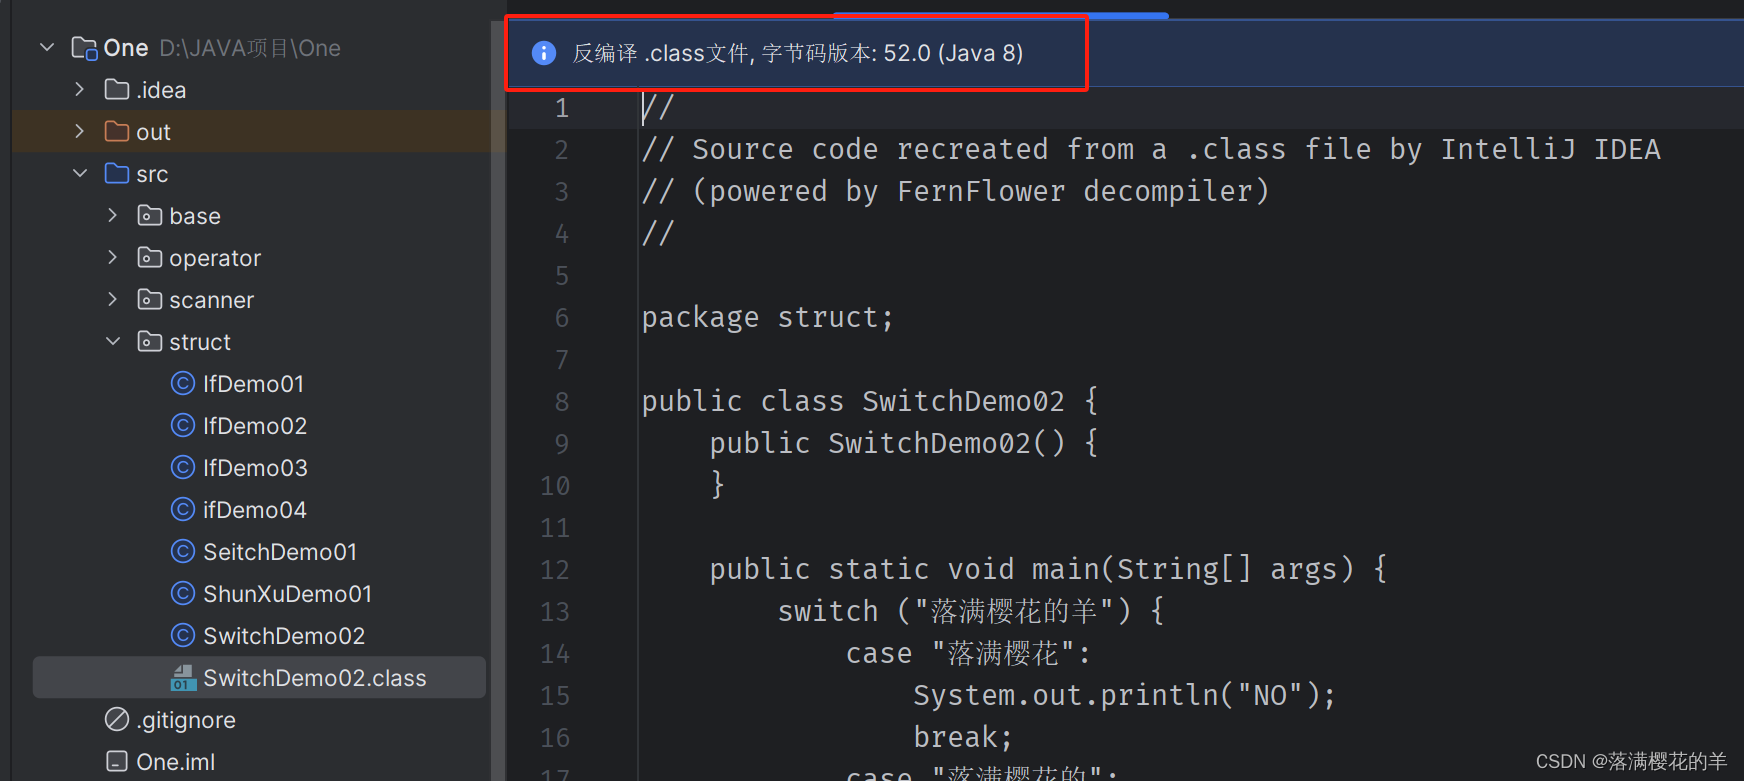The width and height of the screenshot is (1744, 781).
Task: Open ifDemo04 class file
Action: (x=255, y=509)
